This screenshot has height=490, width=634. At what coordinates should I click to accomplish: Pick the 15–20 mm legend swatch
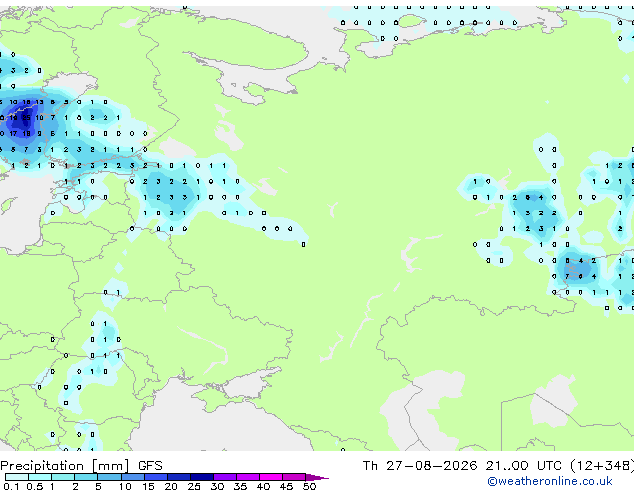(156, 477)
